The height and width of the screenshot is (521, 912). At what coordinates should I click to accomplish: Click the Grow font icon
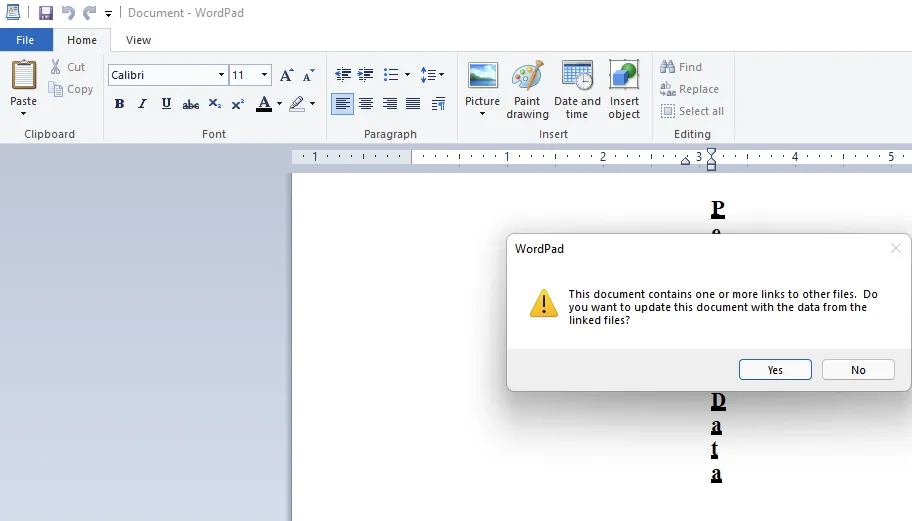[287, 75]
